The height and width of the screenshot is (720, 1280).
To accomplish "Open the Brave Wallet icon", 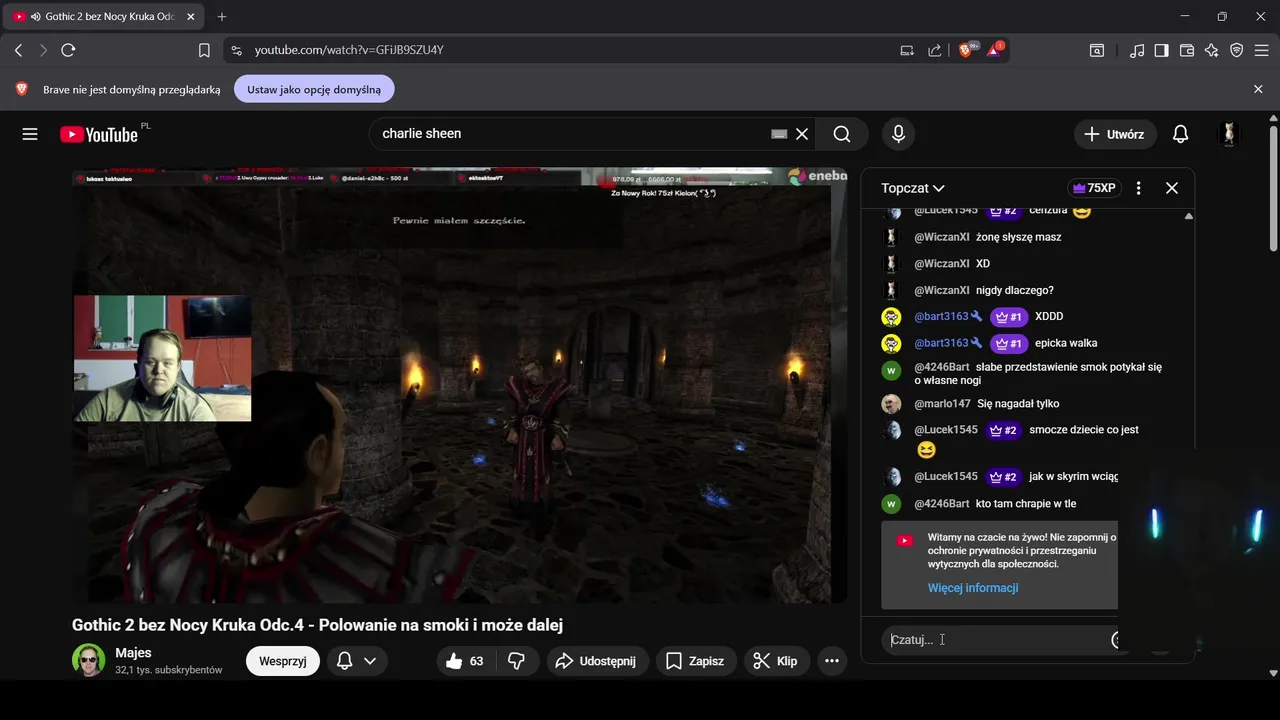I will [1187, 50].
